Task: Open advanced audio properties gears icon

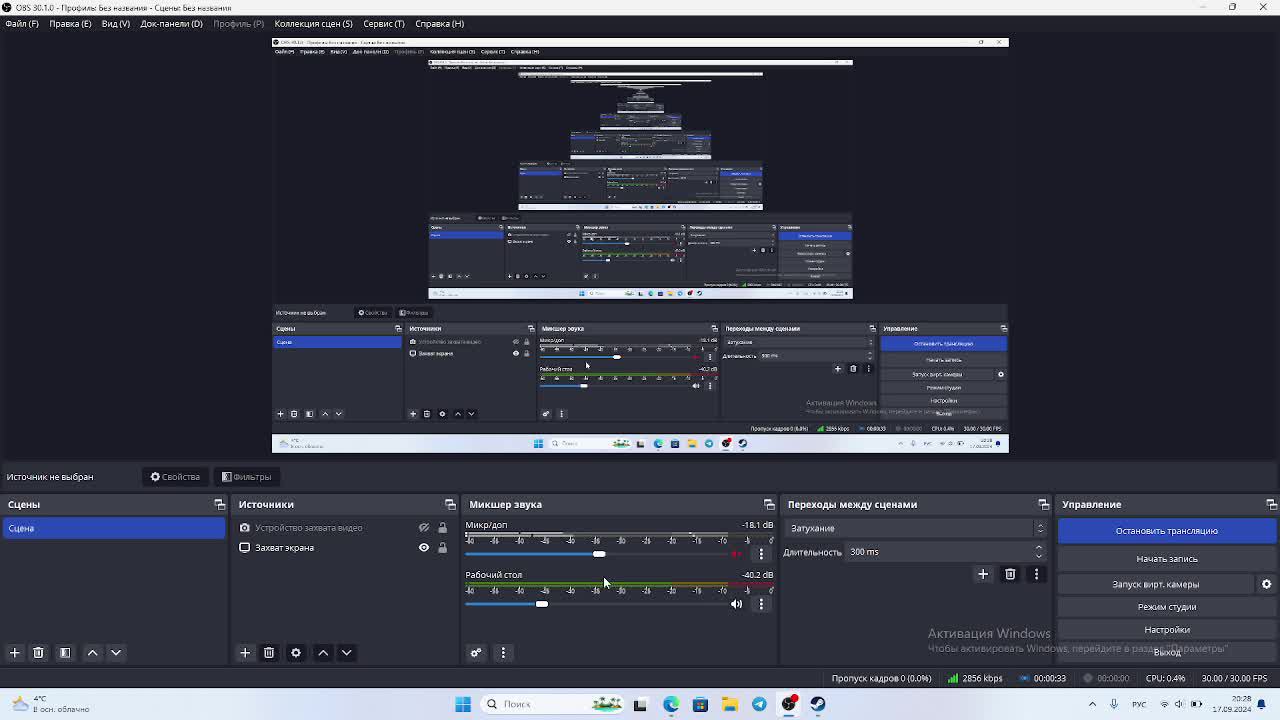Action: 476,653
